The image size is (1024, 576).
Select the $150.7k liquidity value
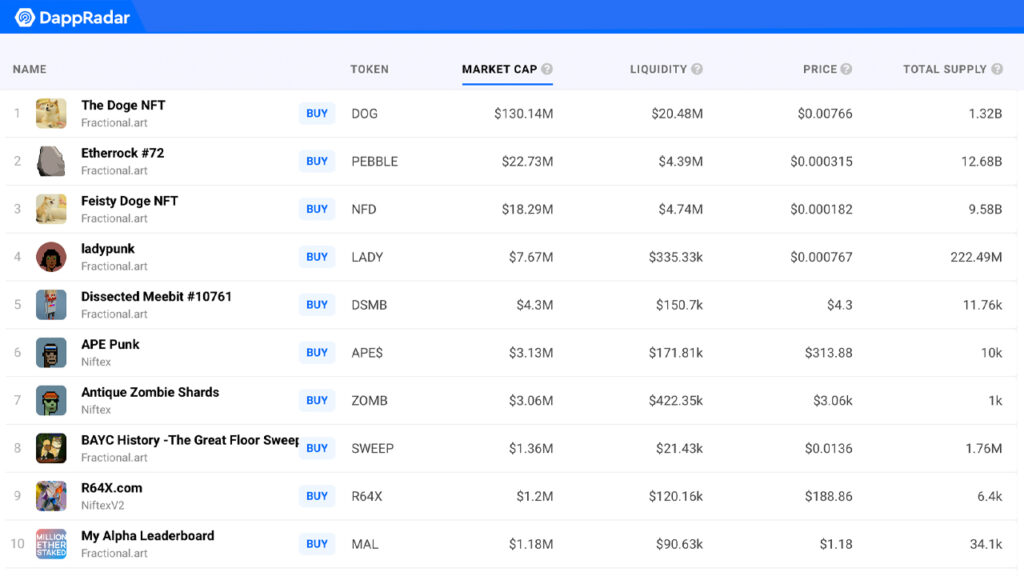[679, 305]
